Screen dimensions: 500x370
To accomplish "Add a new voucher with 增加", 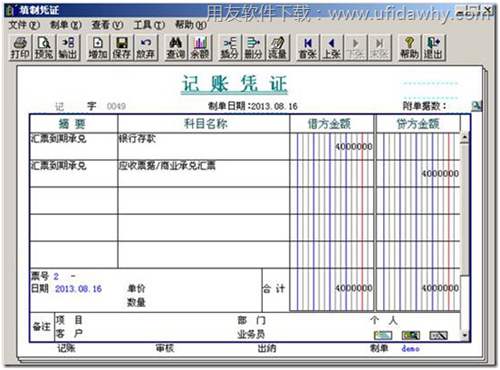I will pos(98,48).
